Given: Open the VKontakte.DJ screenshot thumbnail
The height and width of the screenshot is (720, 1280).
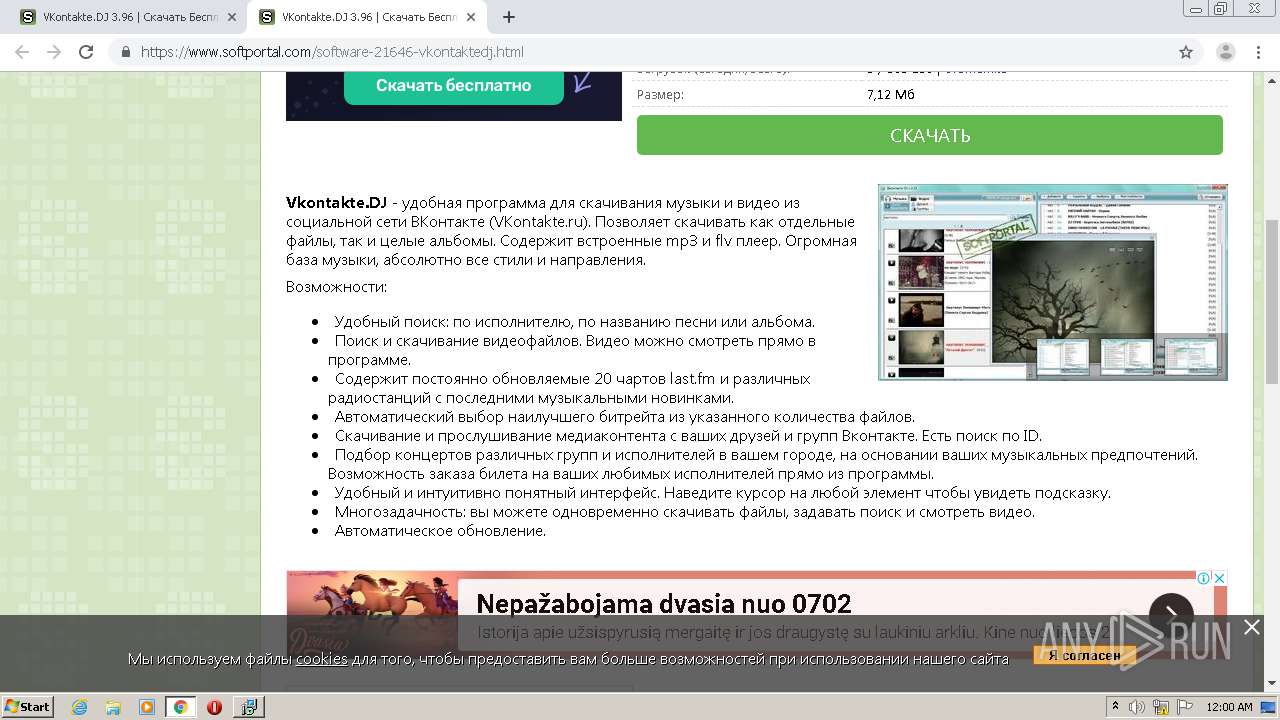Looking at the screenshot, I should click(1053, 282).
